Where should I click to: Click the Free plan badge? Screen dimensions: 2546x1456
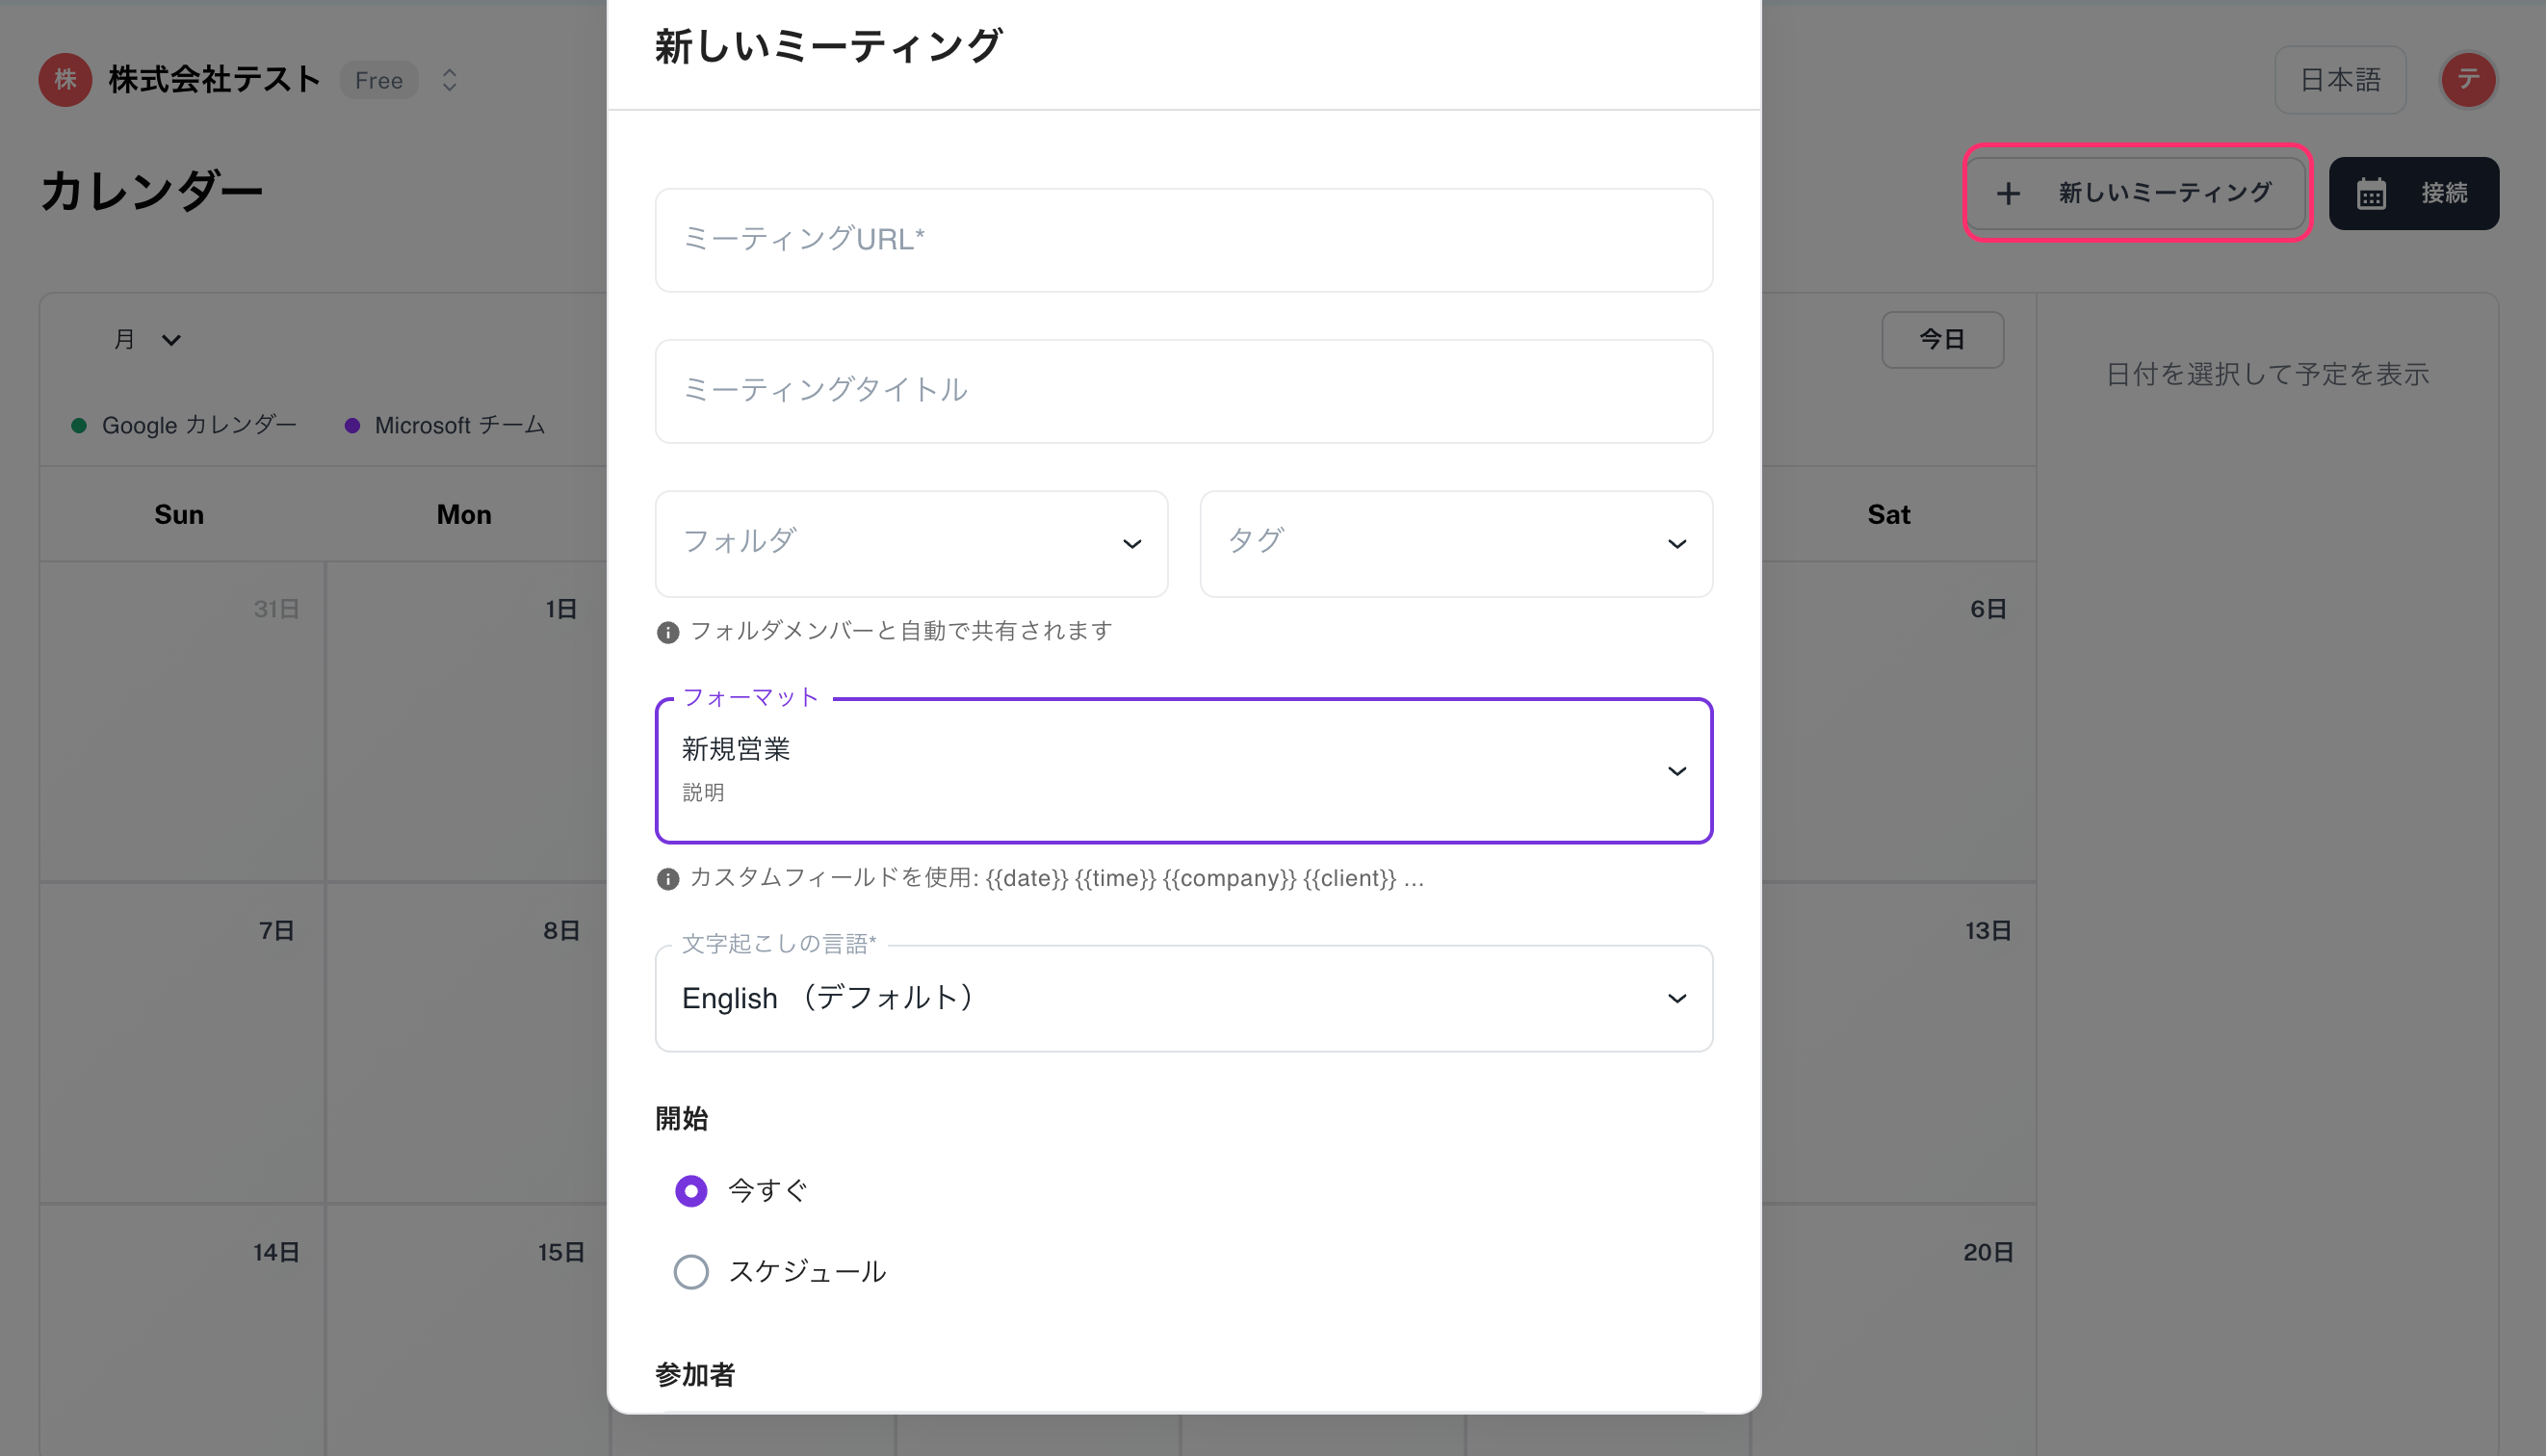(379, 80)
